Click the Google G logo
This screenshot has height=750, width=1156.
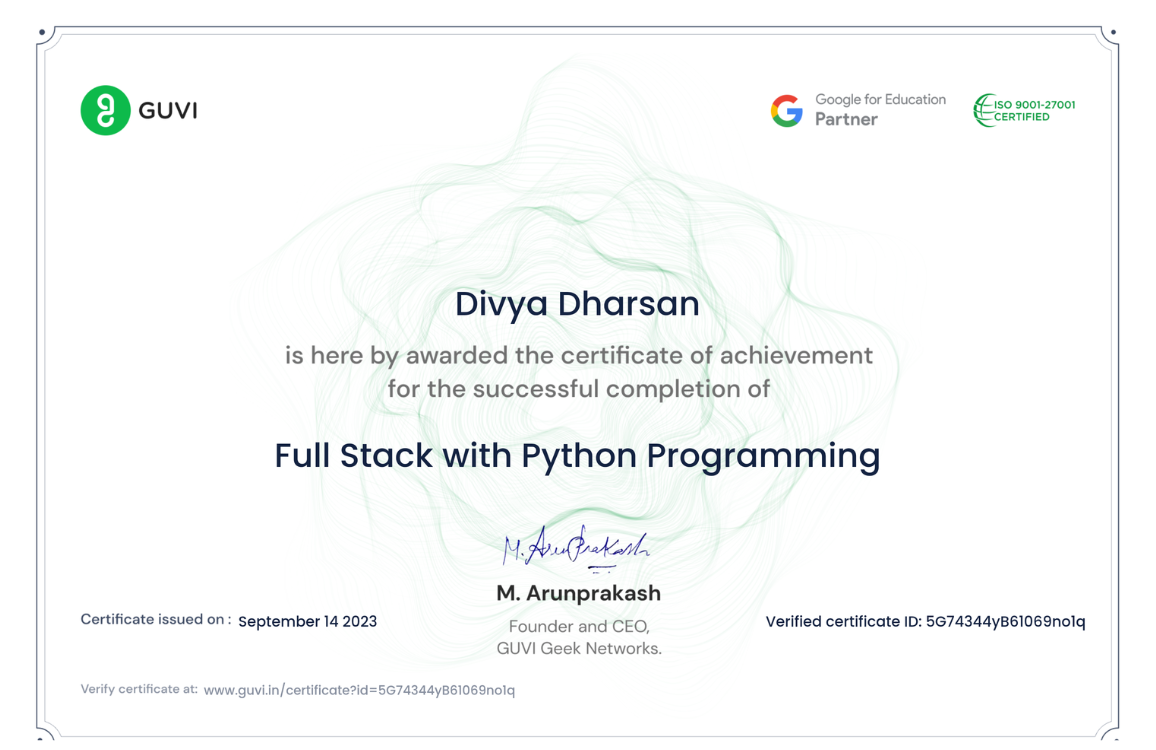click(x=787, y=111)
